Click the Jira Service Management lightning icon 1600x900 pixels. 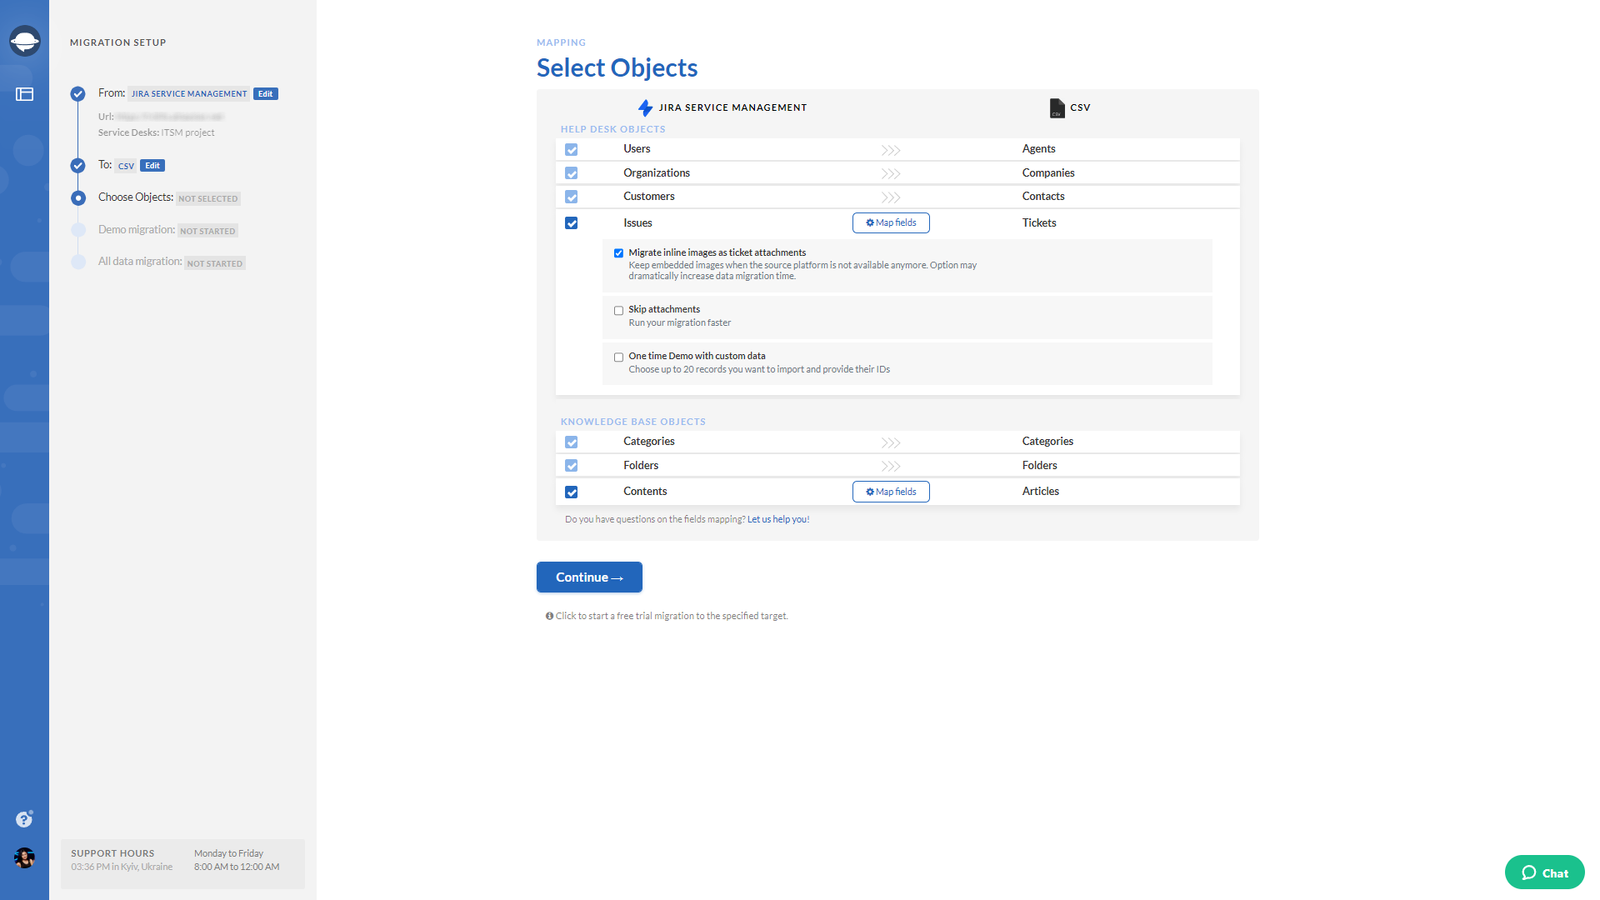click(645, 108)
